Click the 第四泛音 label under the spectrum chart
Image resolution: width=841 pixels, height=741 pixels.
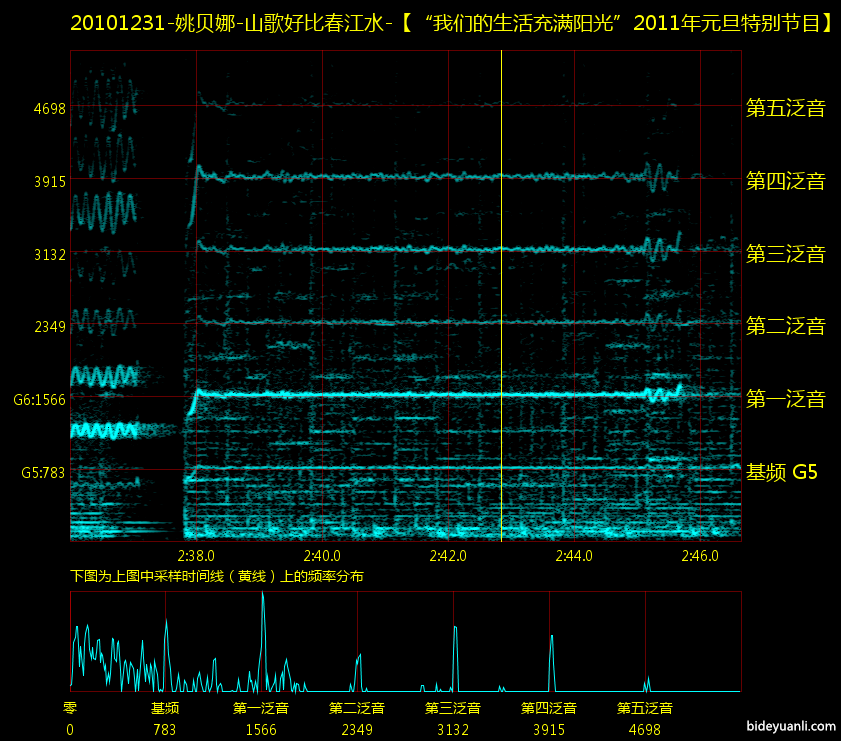point(549,708)
